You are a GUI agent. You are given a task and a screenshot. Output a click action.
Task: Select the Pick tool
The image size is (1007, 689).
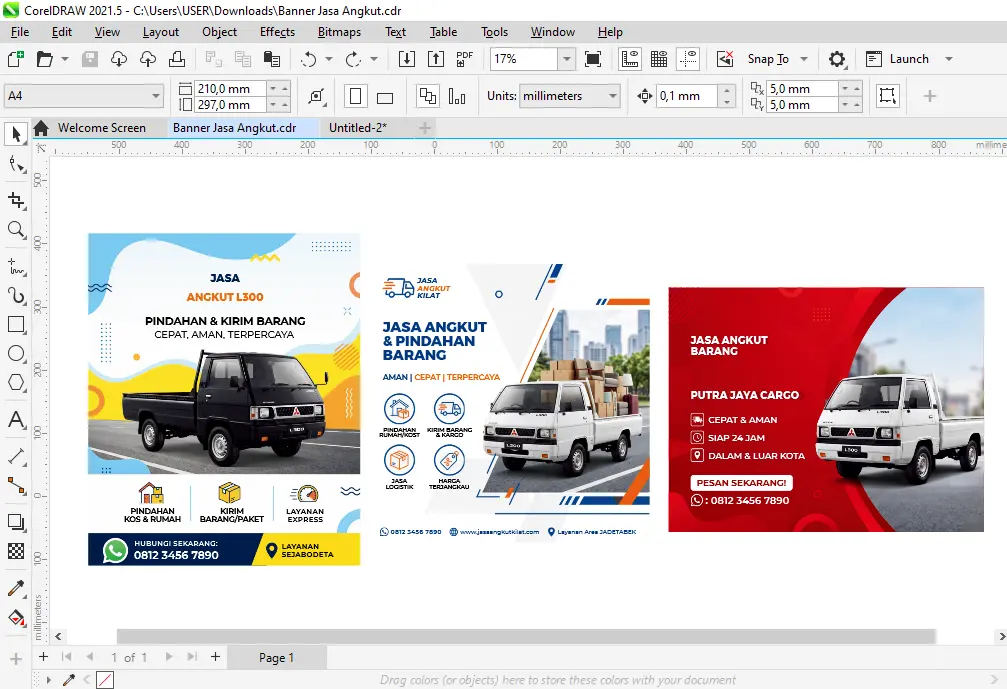[x=16, y=134]
